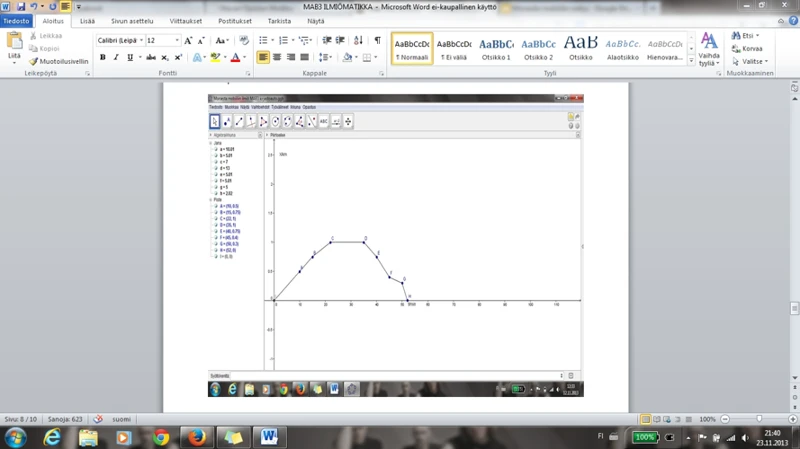Viewport: 800px width, 449px height.
Task: Toggle superscript formatting
Action: [177, 58]
